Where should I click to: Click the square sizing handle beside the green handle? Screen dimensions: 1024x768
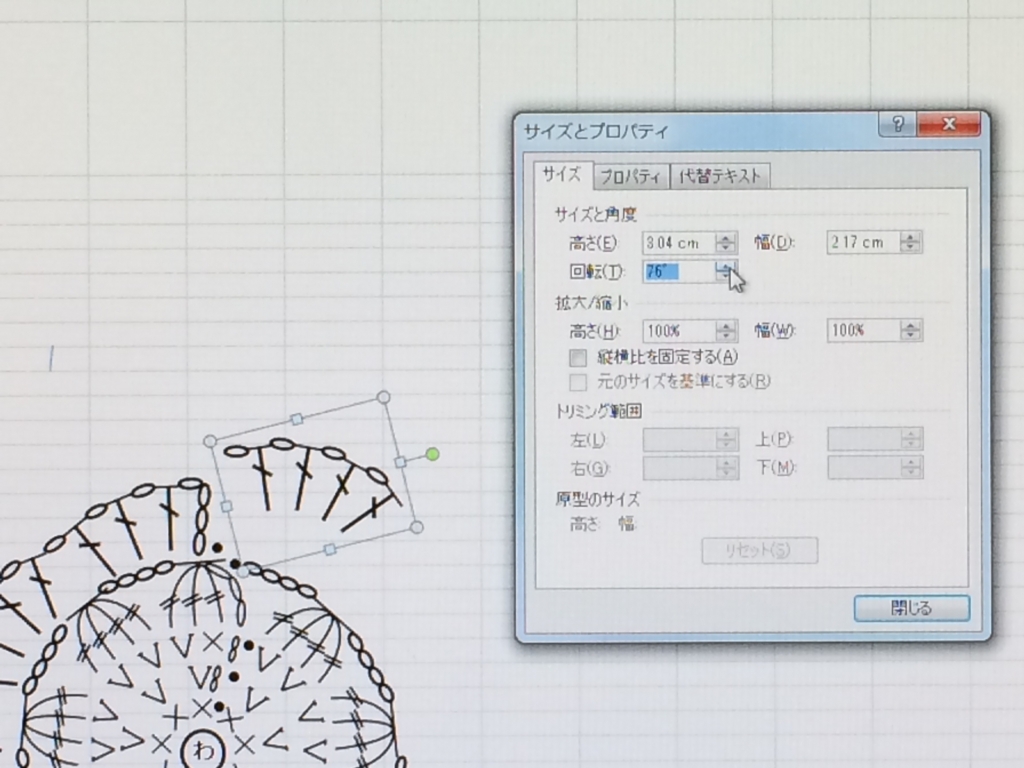(x=400, y=462)
